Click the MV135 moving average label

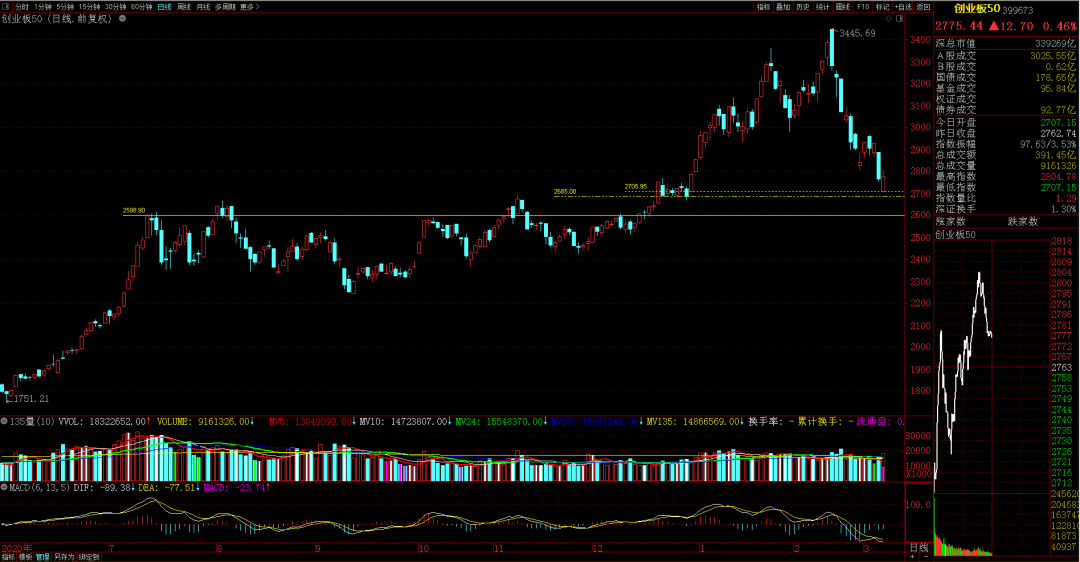663,422
